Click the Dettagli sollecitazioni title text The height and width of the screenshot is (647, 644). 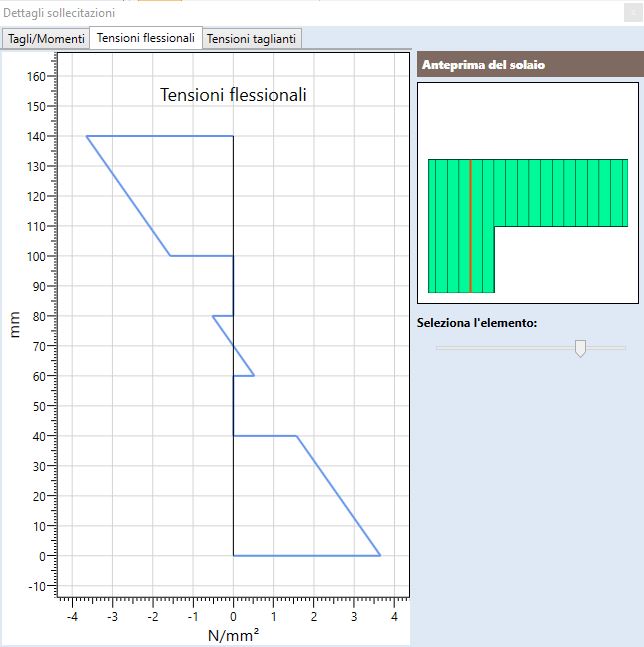point(59,13)
